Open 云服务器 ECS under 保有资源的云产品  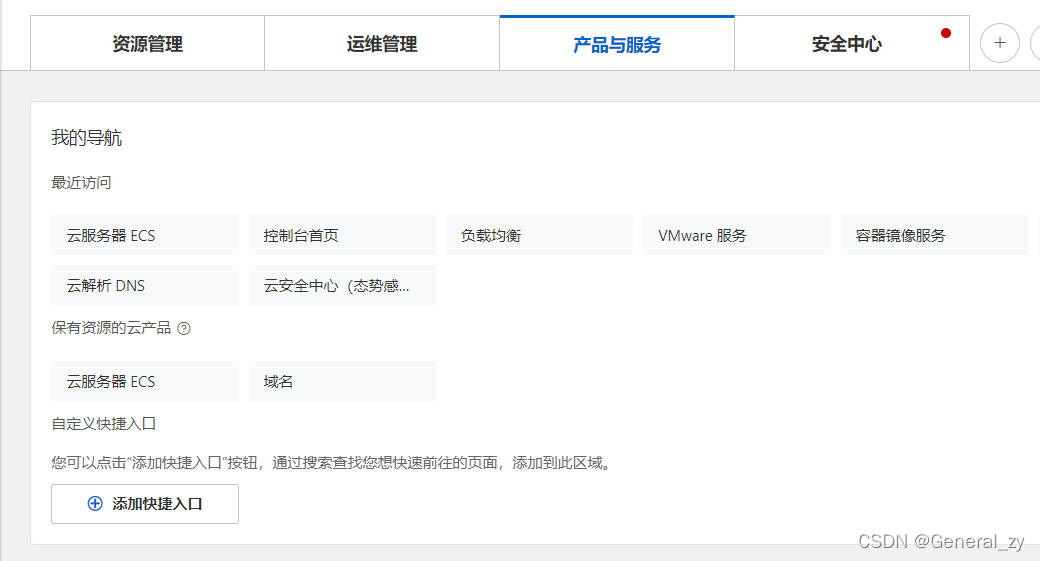click(145, 381)
